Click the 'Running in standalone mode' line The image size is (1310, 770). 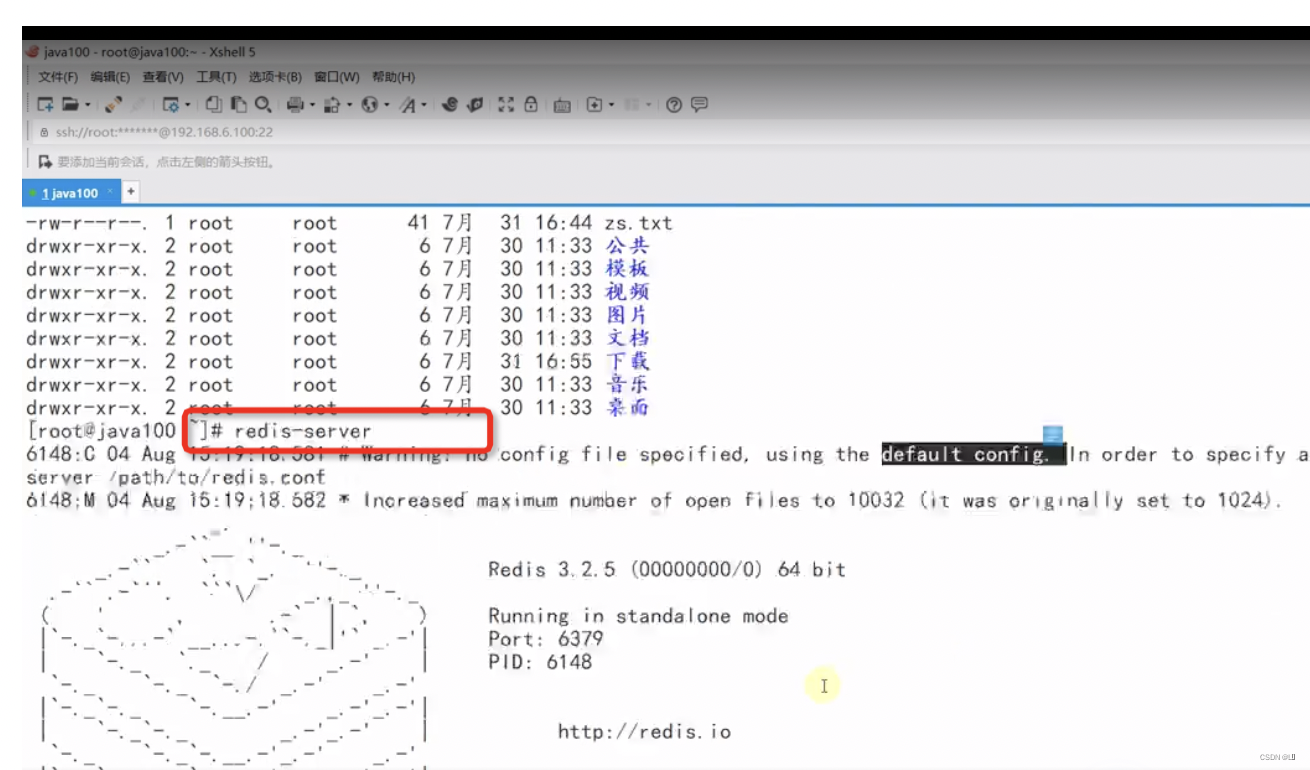click(x=638, y=615)
